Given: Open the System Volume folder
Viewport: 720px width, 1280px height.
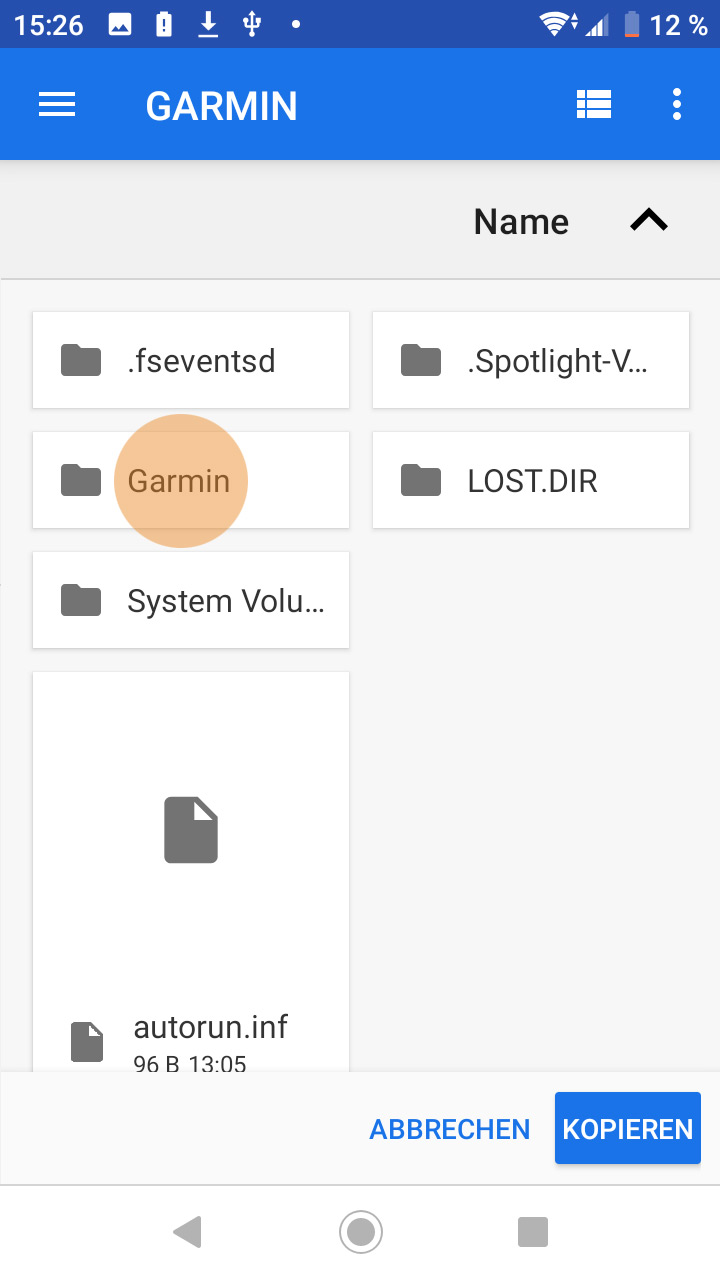Looking at the screenshot, I should pyautogui.click(x=191, y=600).
